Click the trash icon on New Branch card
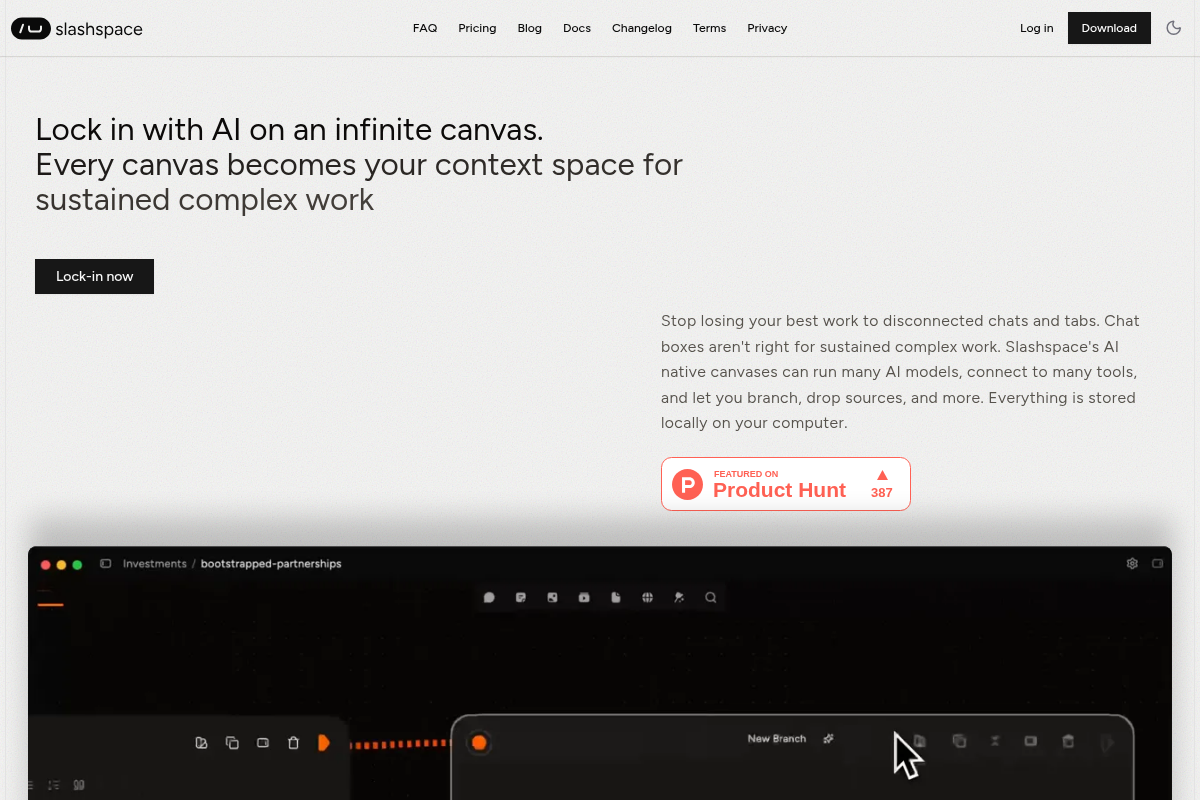This screenshot has width=1200, height=800. pyautogui.click(x=1068, y=741)
